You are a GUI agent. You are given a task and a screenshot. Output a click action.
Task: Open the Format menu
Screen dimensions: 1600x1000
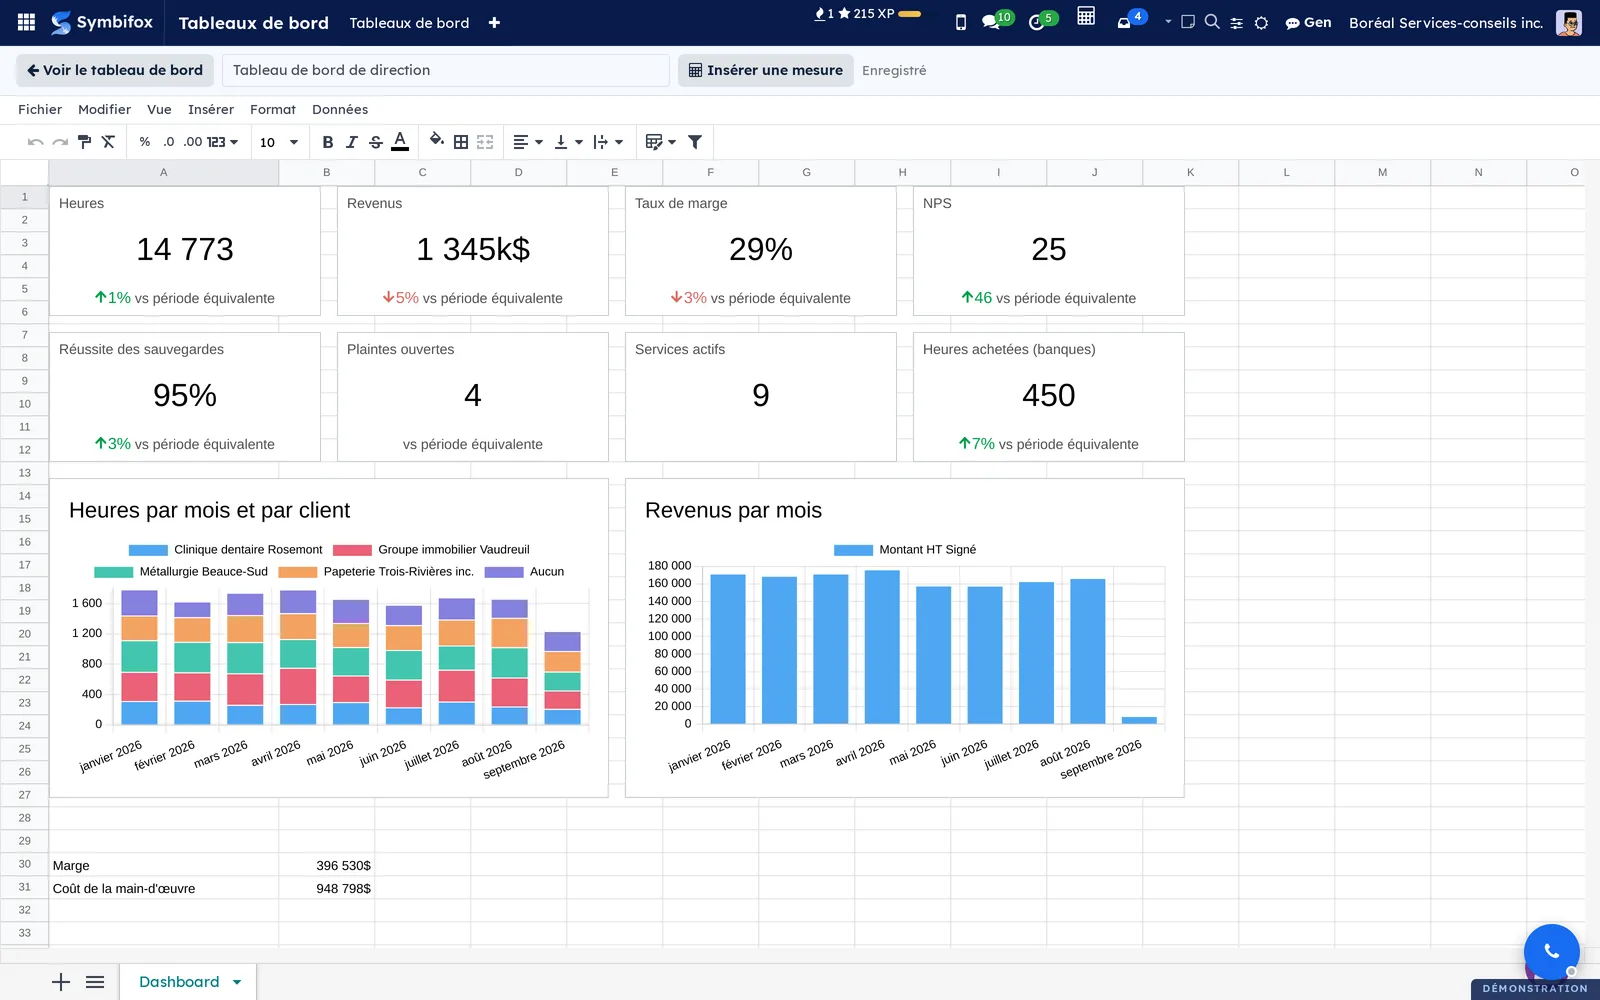tap(273, 109)
